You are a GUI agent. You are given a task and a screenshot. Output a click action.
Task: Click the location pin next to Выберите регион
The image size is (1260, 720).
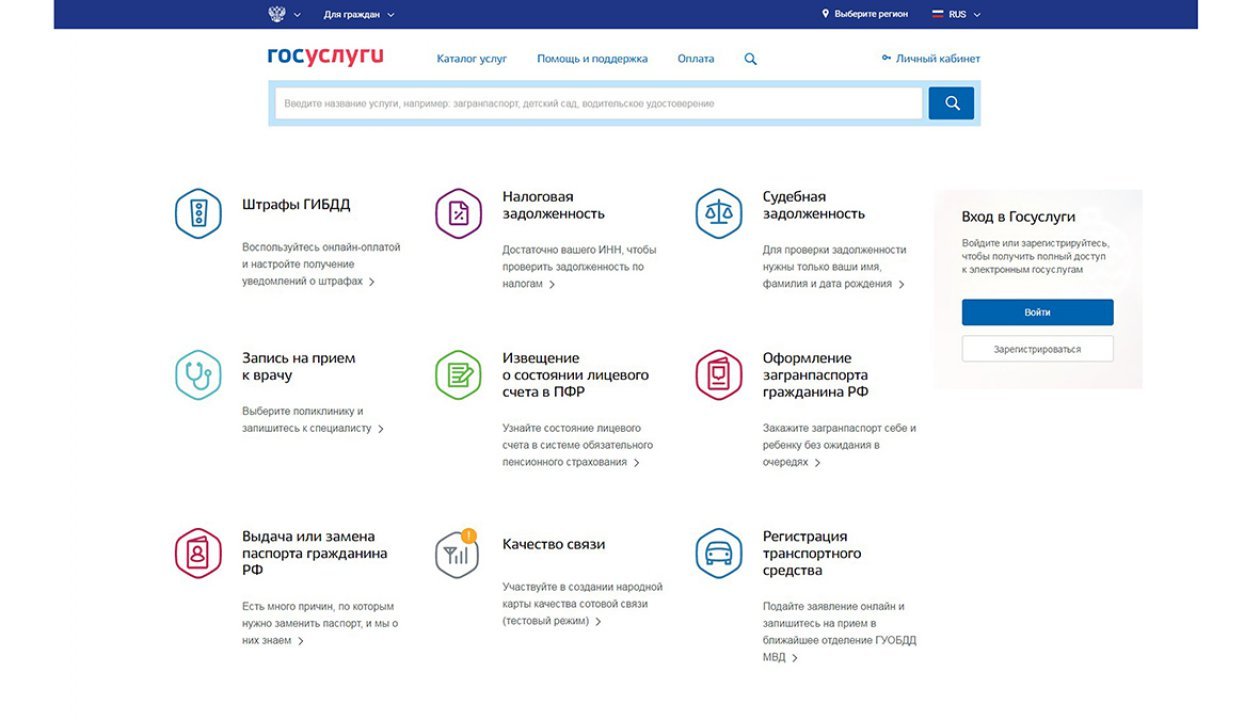click(826, 14)
